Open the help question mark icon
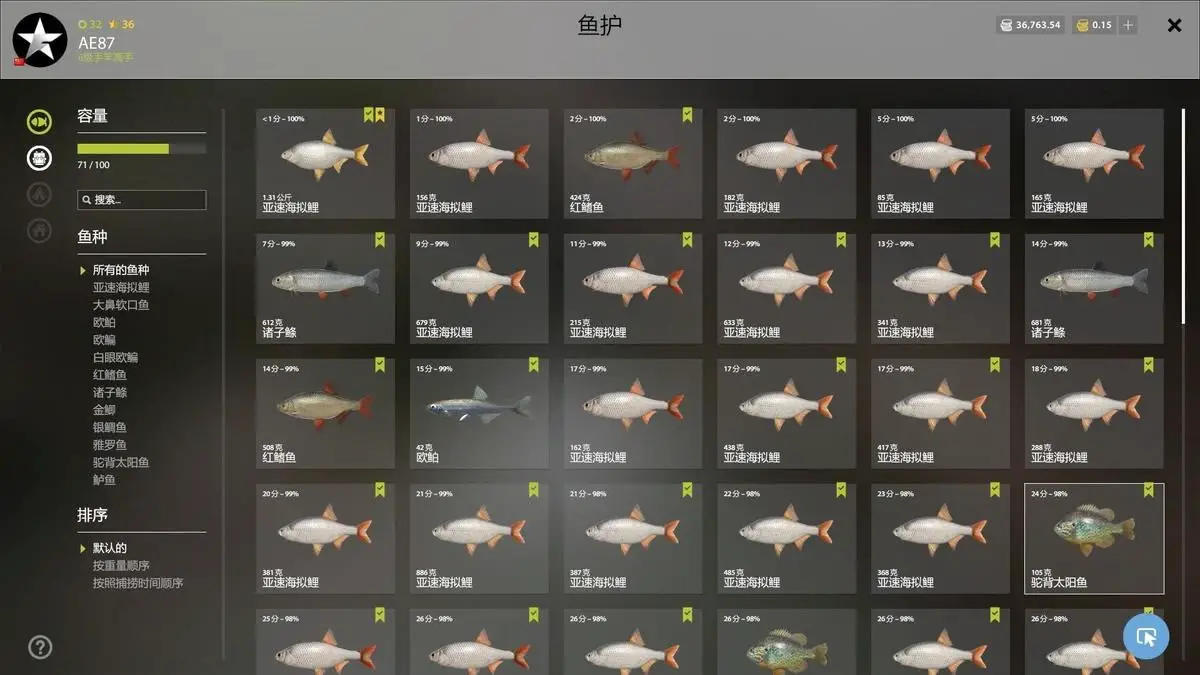Image resolution: width=1200 pixels, height=675 pixels. coord(40,647)
